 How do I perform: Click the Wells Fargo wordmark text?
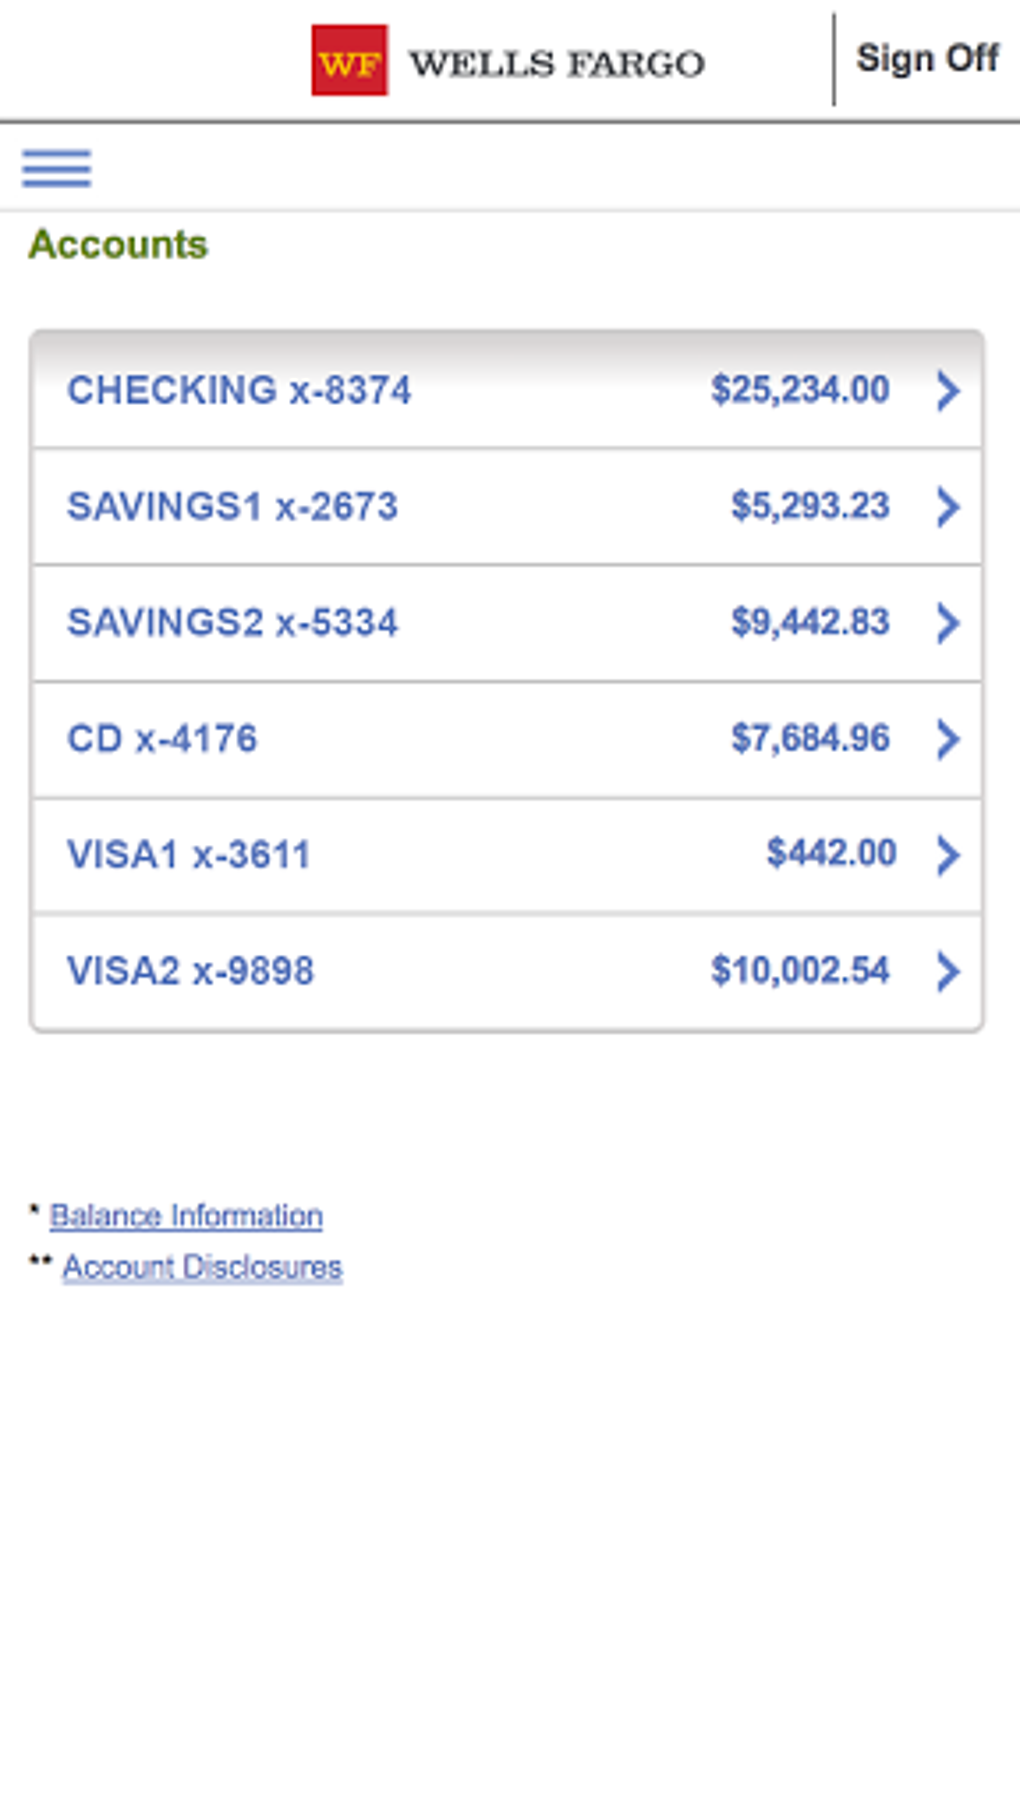[x=557, y=64]
